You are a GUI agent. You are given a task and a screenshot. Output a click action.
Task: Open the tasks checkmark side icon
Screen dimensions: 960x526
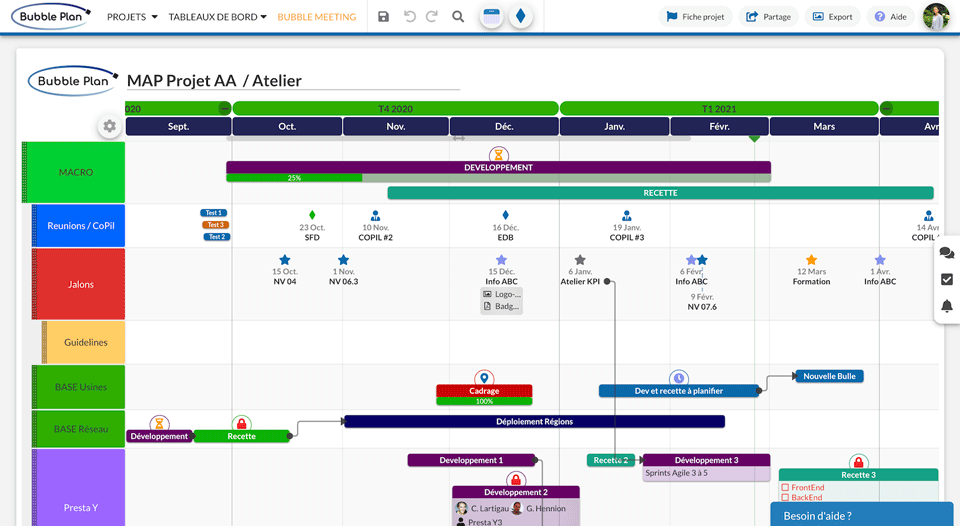point(947,279)
